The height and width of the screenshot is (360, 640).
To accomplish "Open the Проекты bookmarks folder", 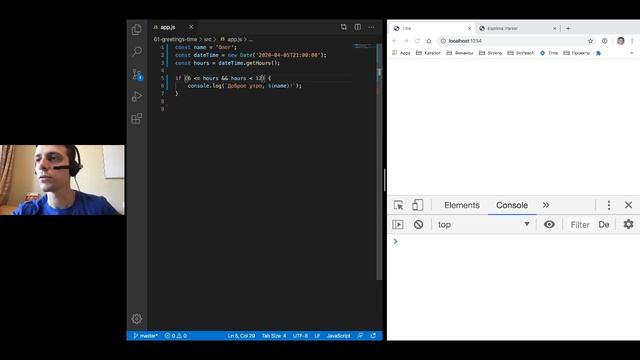I will click(576, 53).
